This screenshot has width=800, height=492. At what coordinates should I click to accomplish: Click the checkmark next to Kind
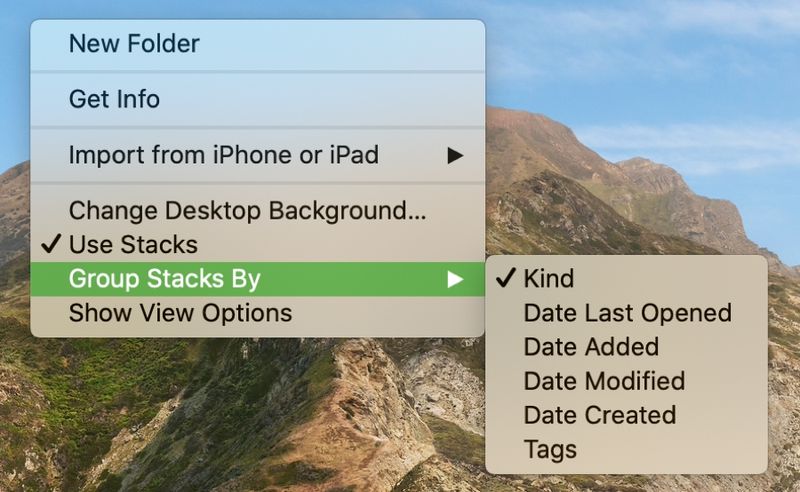pos(505,278)
